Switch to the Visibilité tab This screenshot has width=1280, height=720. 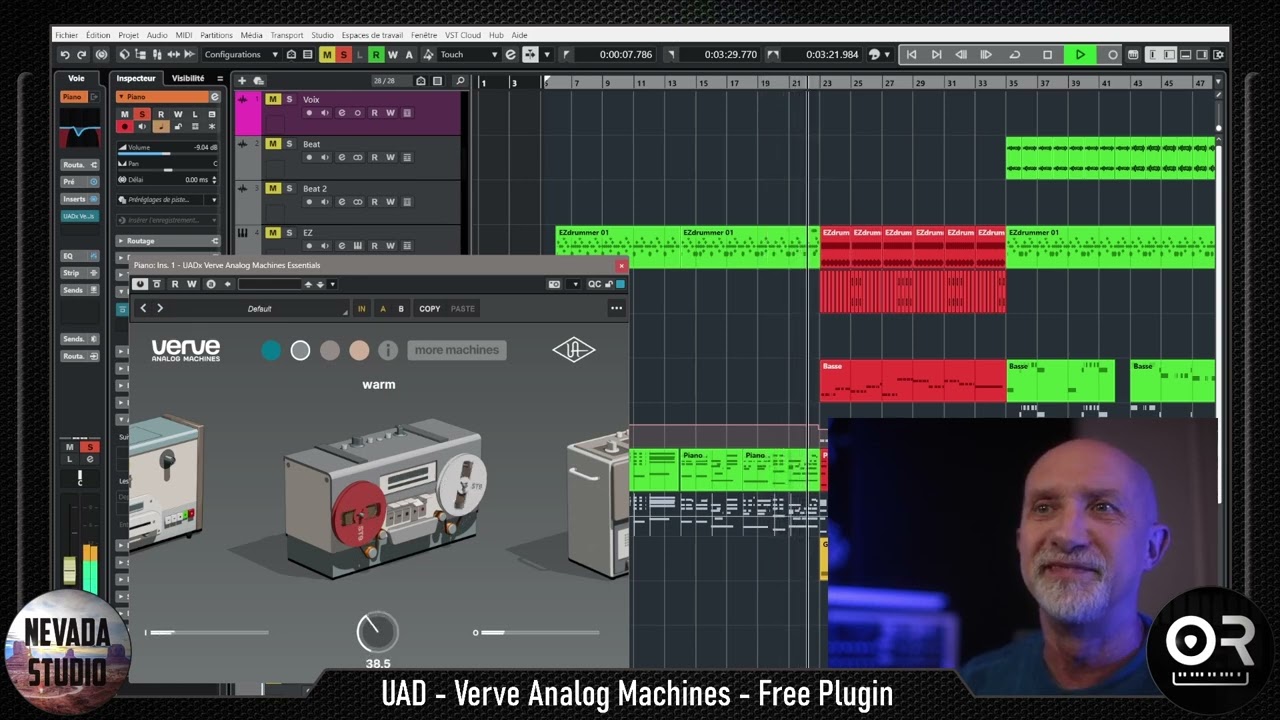(188, 78)
